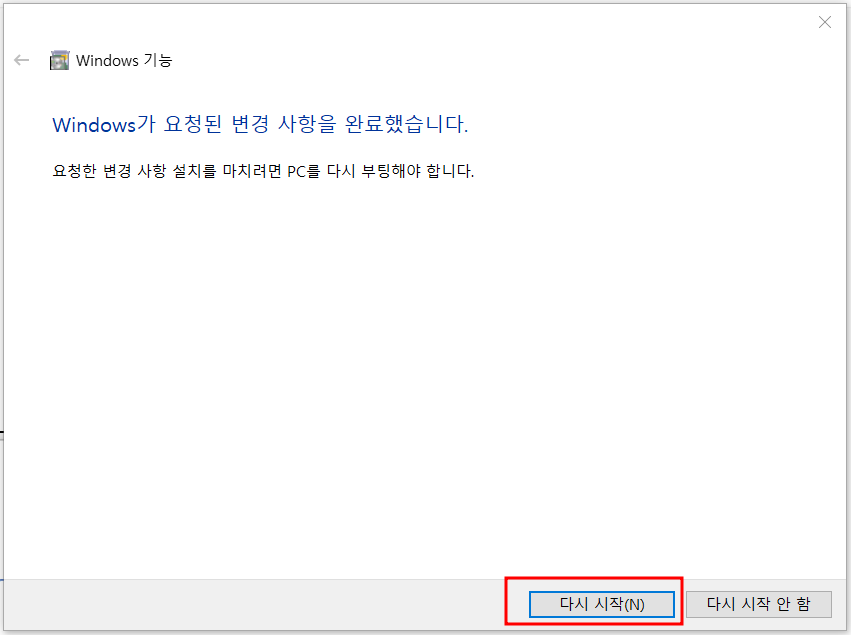Click 부팅해야 합니다 text in message
The width and height of the screenshot is (851, 635).
[417, 171]
